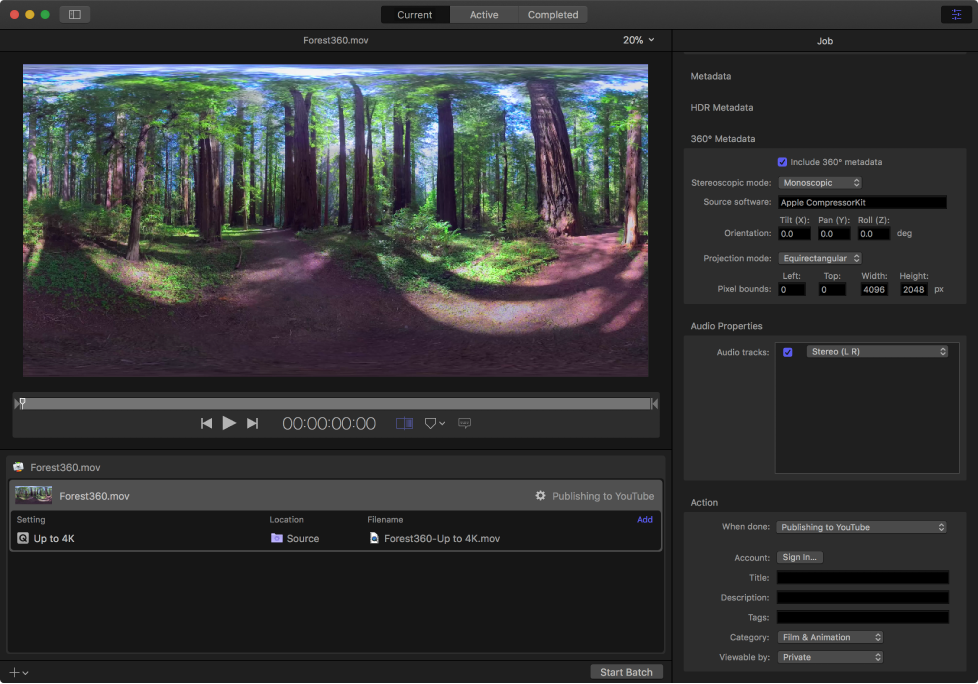Expand the 20% viewer zoom menu
The width and height of the screenshot is (978, 684).
coord(638,40)
